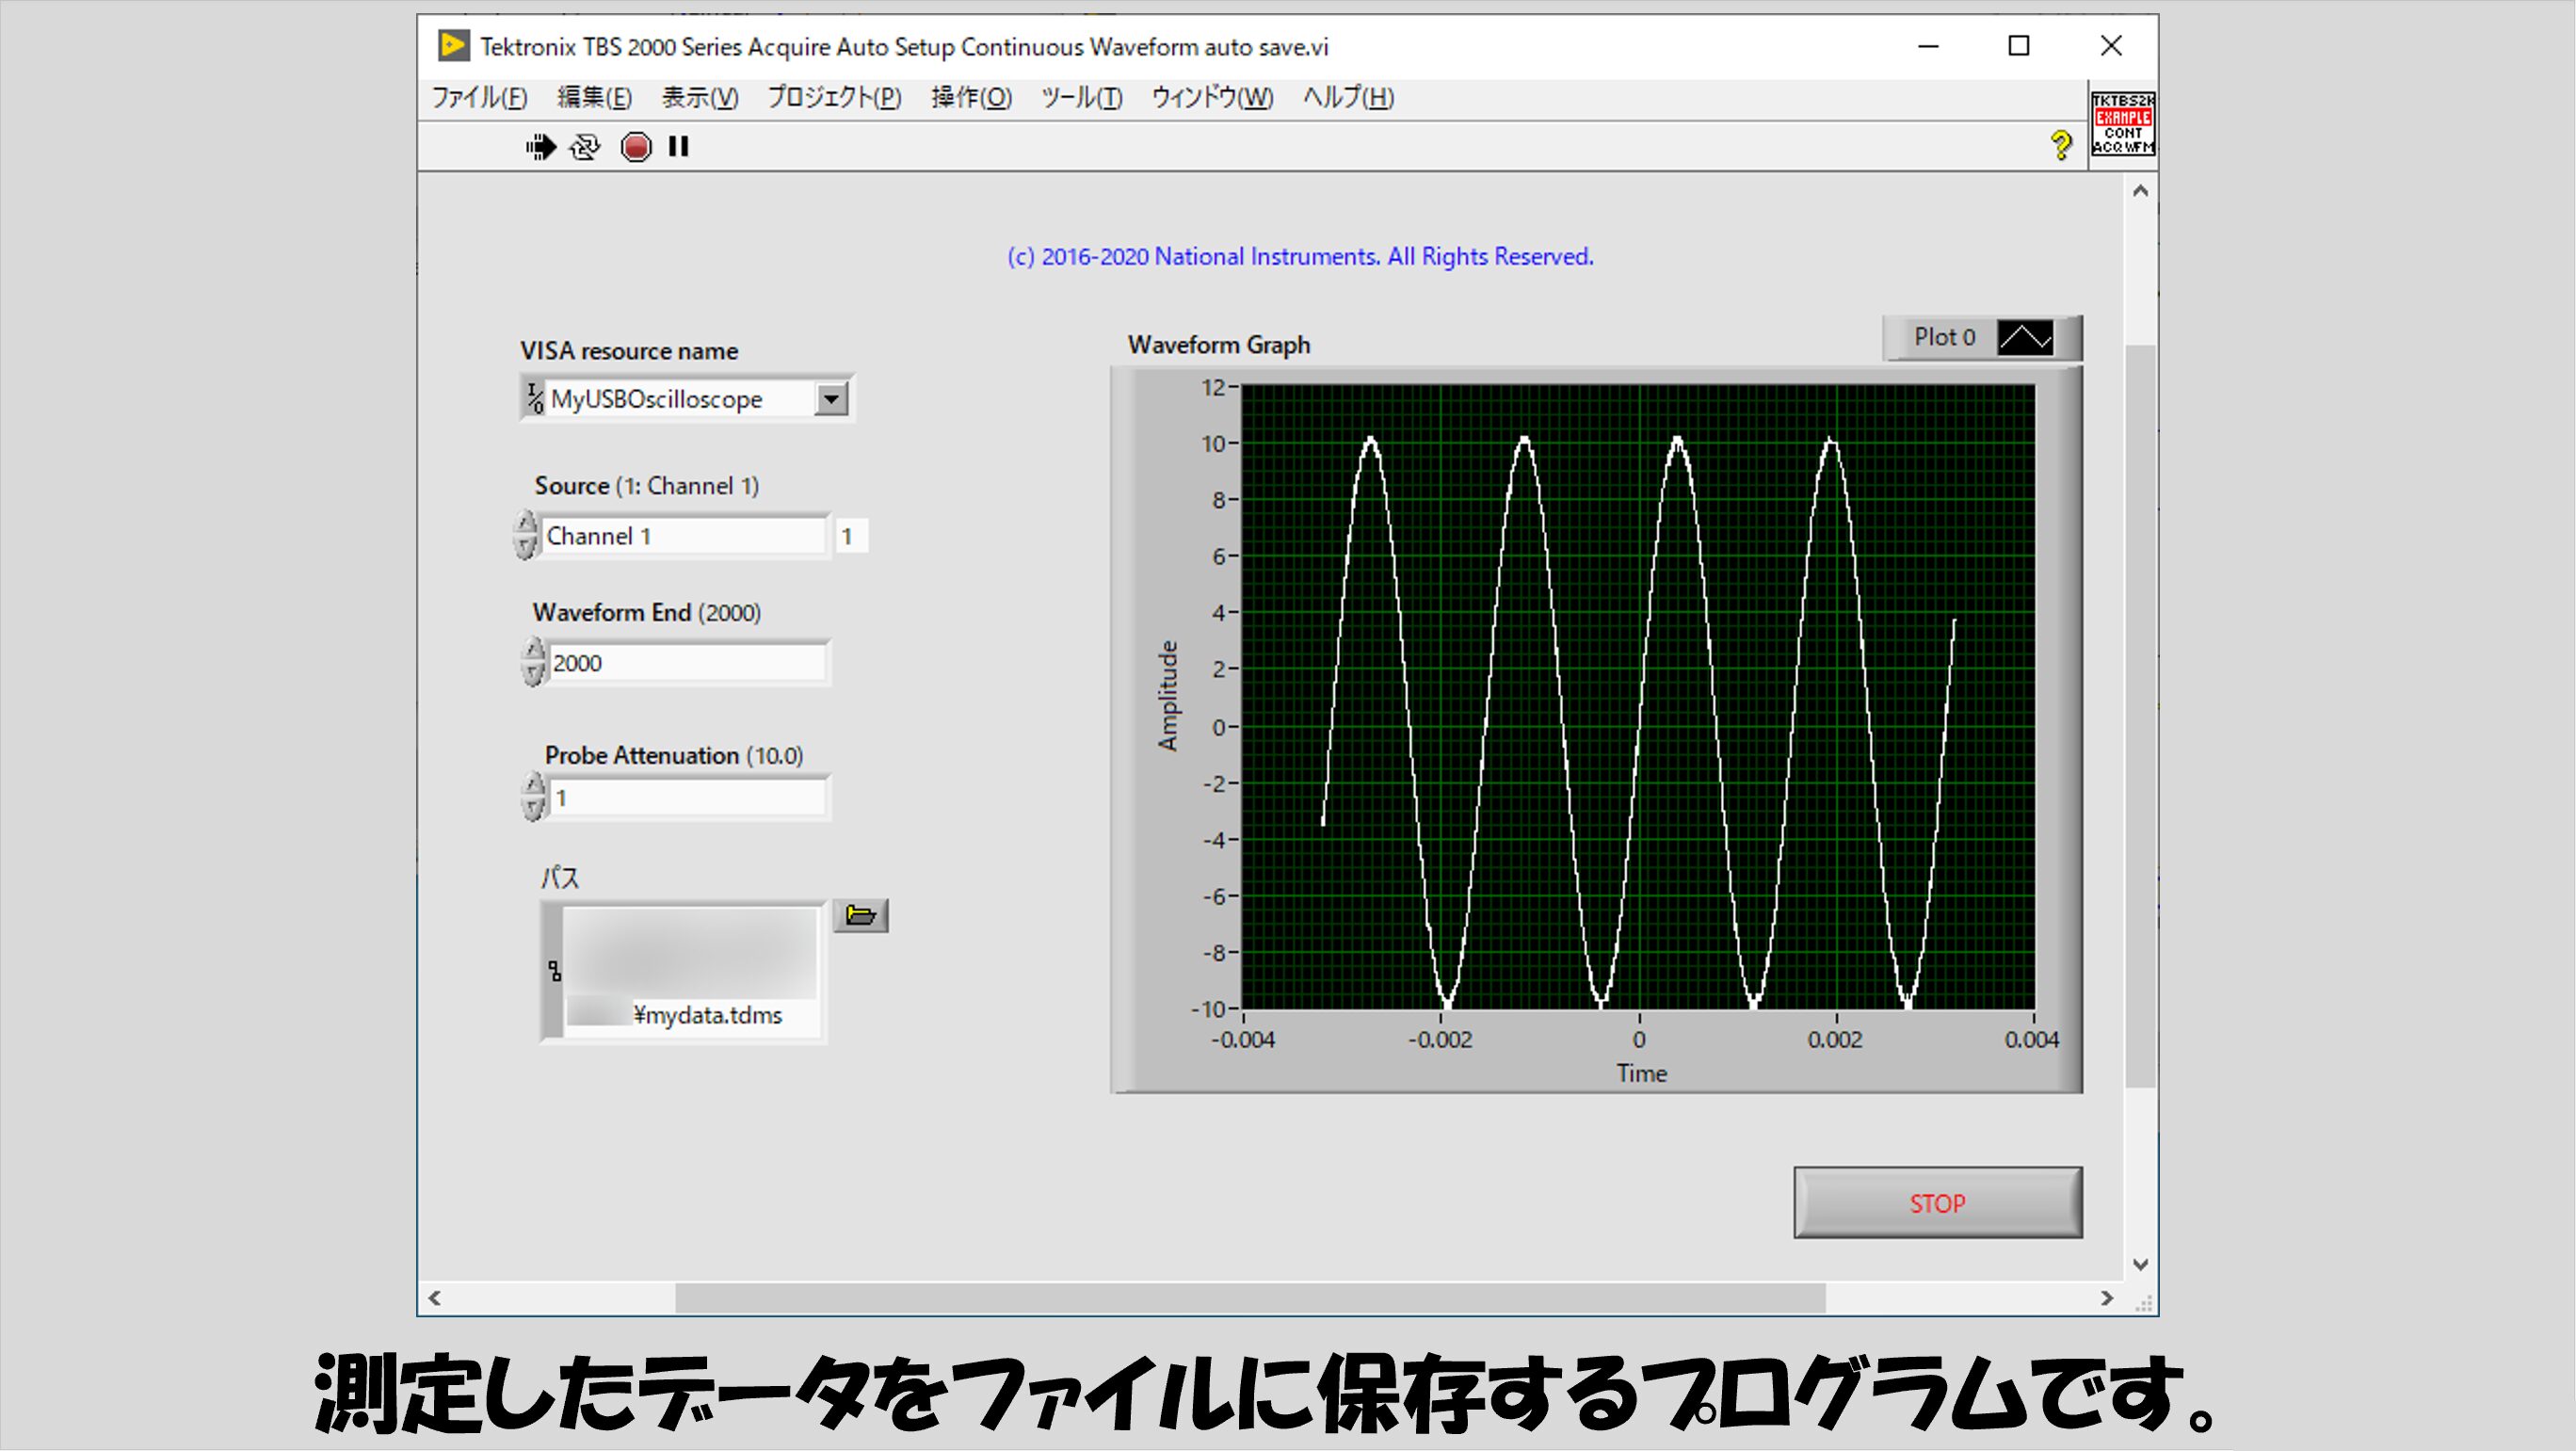The image size is (2576, 1451).
Task: Click the folder browse icon beside path
Action: (x=860, y=915)
